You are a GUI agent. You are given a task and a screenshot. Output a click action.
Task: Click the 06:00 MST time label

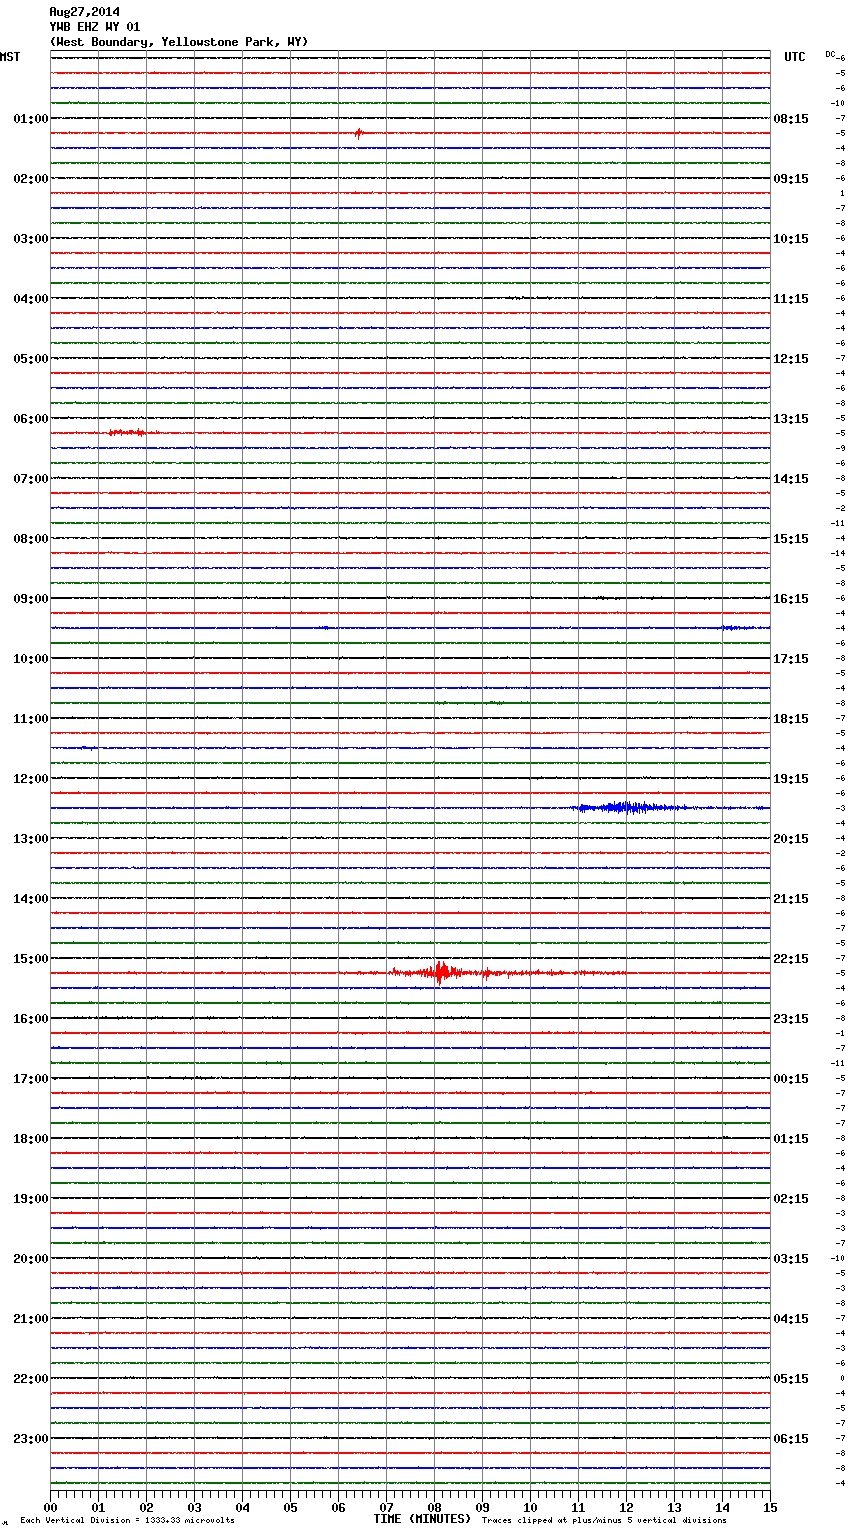pyautogui.click(x=30, y=419)
